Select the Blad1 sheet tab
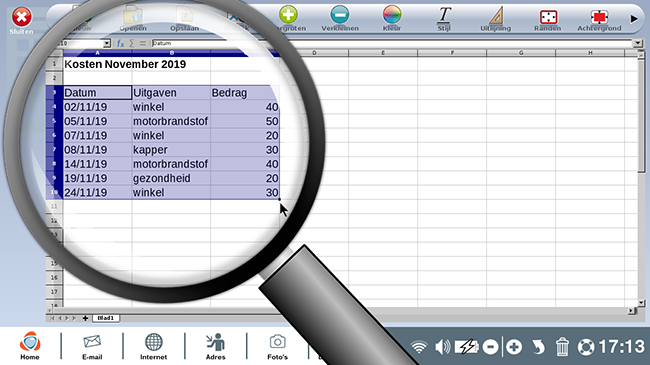 coord(106,318)
